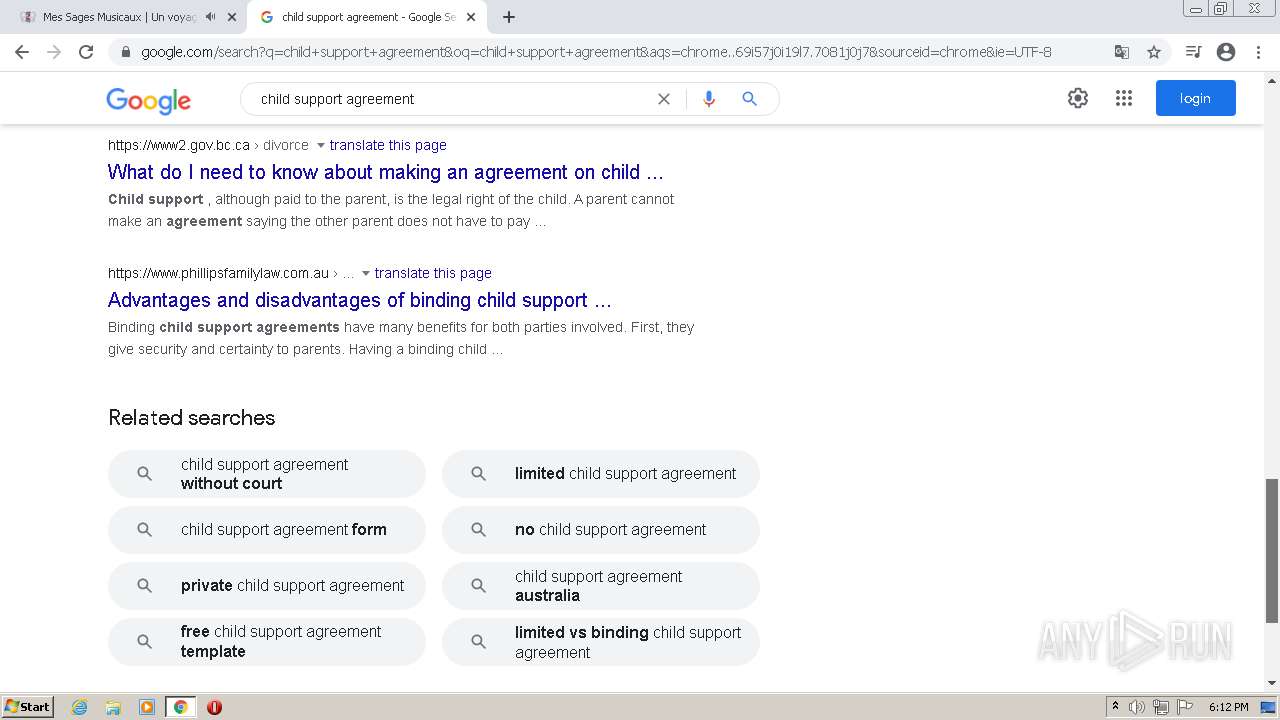
Task: Search 'child support agreement form'
Action: [267, 530]
